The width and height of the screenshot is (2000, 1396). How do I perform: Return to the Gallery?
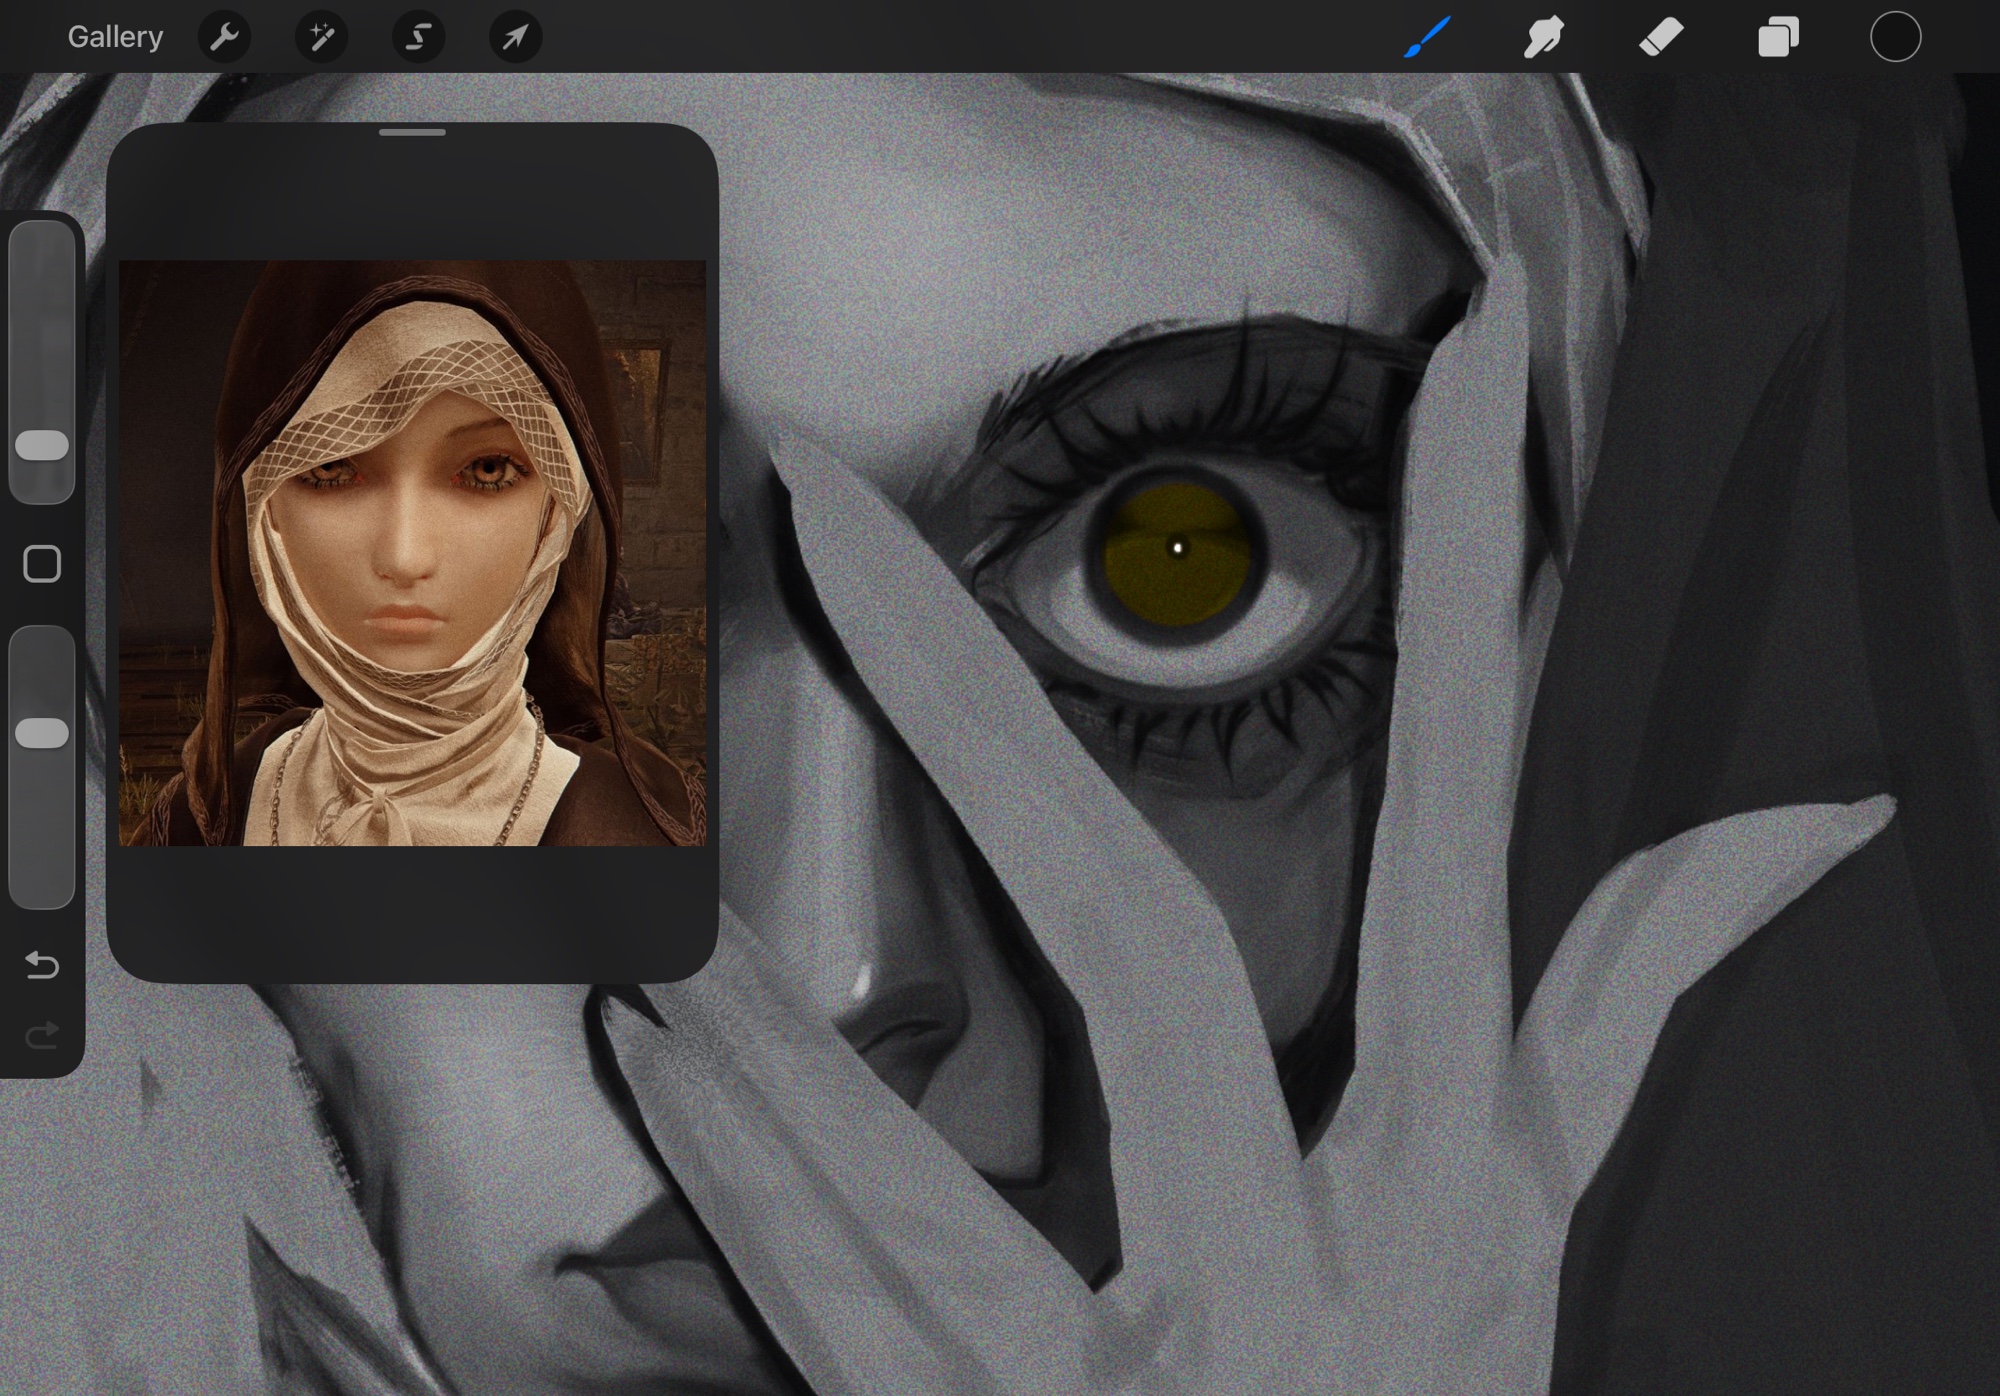coord(115,37)
